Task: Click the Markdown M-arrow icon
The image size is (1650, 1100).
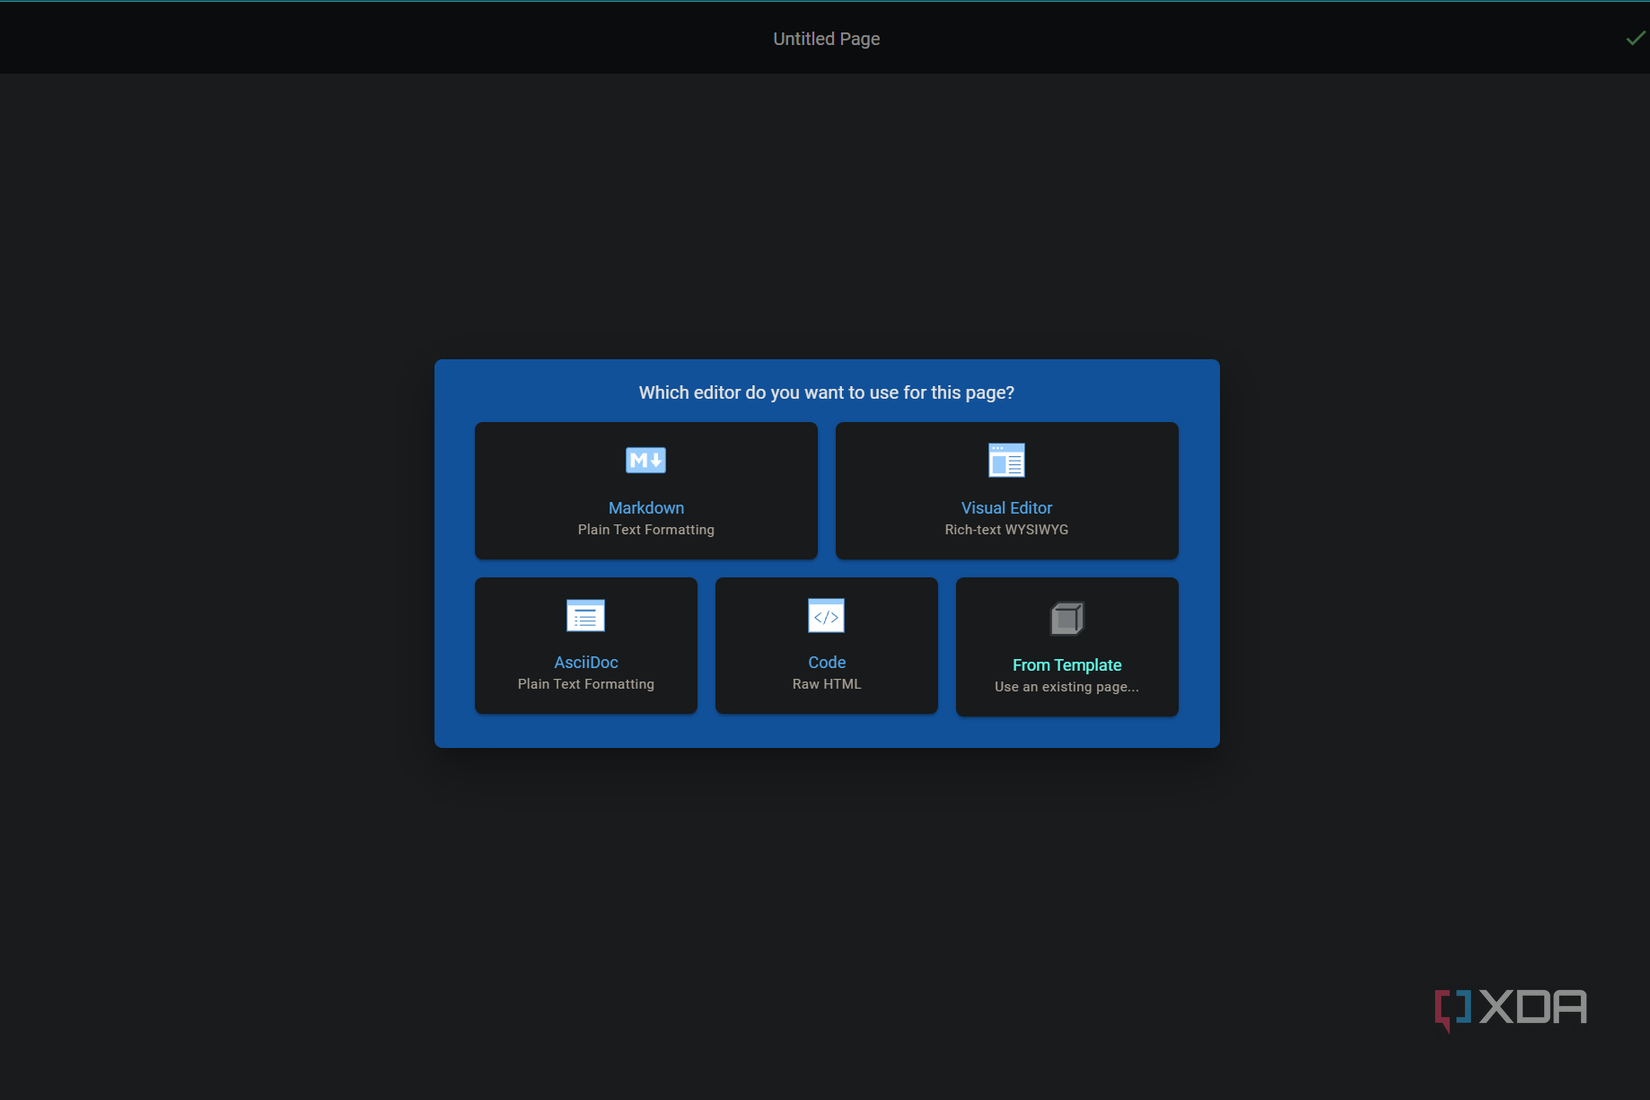Action: (x=646, y=460)
